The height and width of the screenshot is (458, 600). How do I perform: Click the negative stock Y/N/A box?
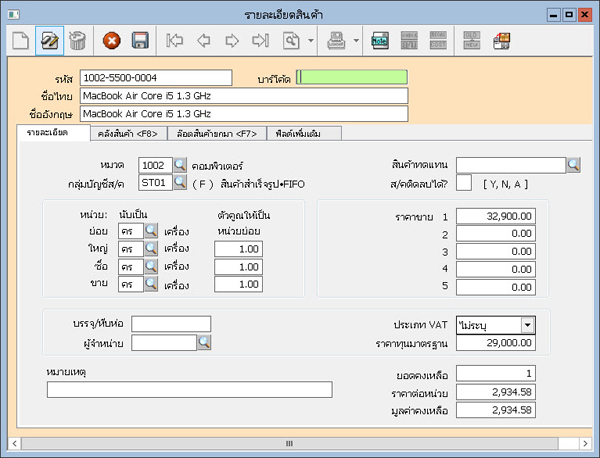click(x=464, y=183)
